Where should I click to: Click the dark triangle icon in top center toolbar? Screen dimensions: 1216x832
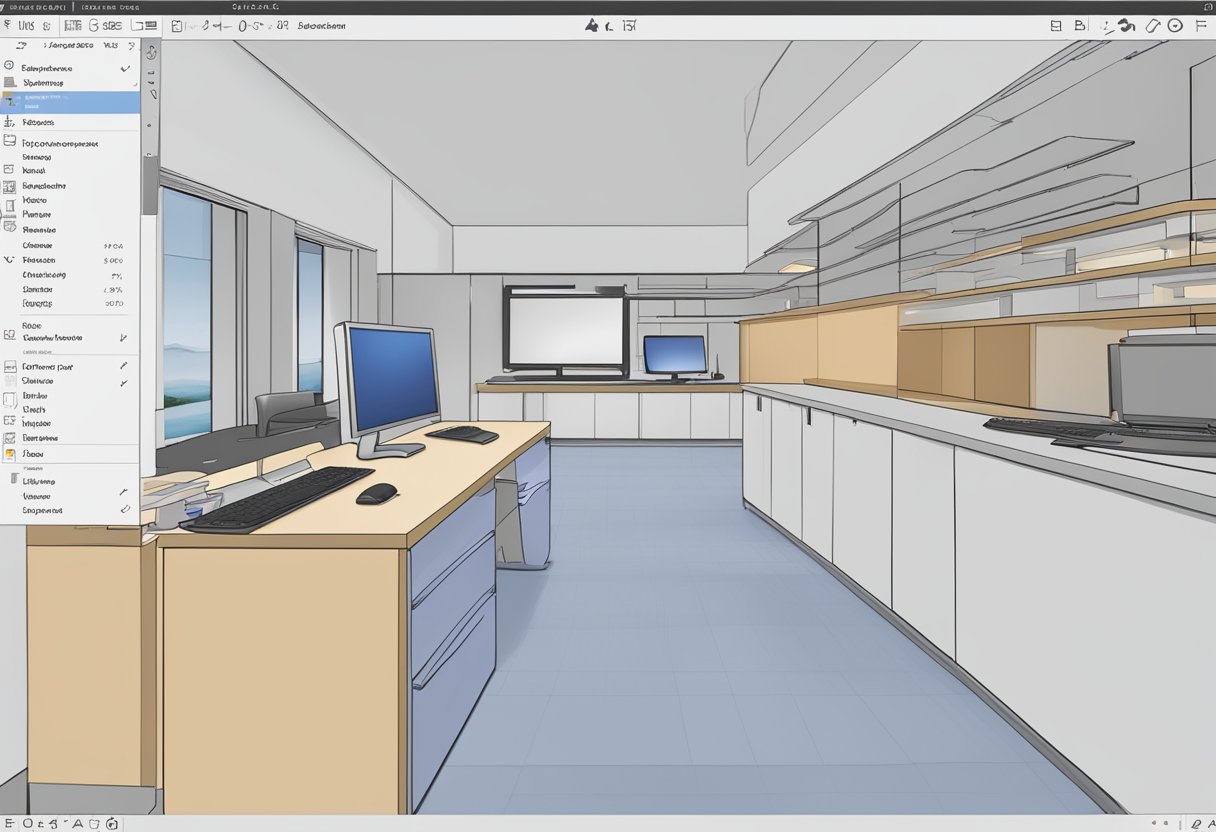(x=592, y=26)
